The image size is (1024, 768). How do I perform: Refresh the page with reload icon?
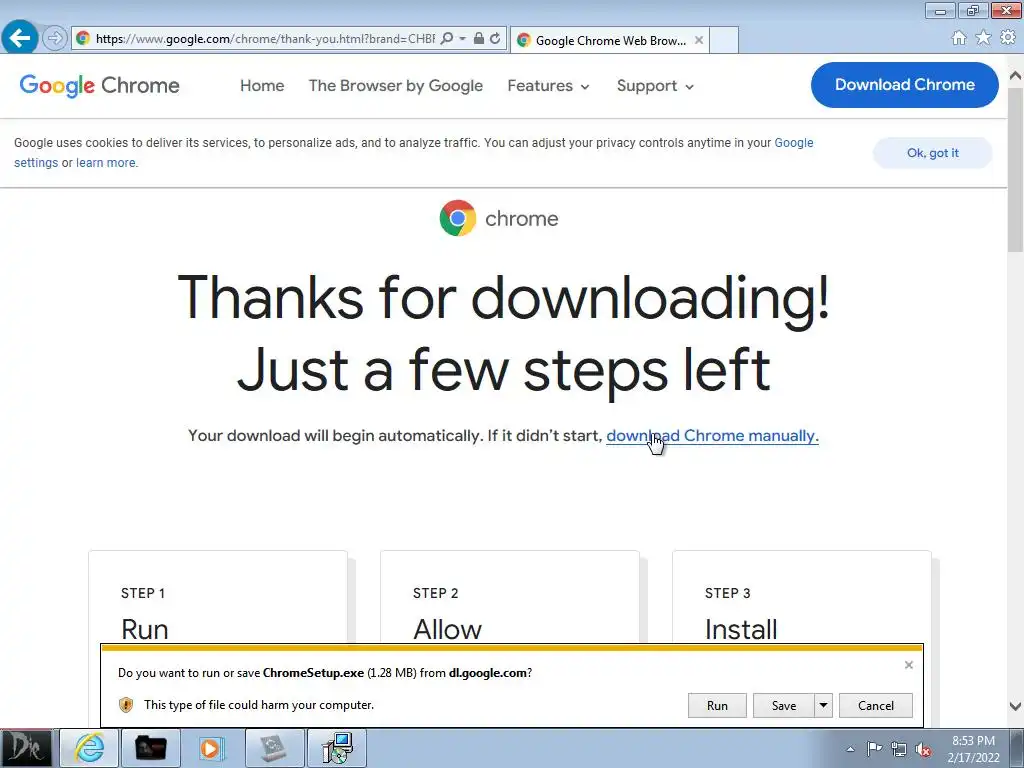point(495,39)
